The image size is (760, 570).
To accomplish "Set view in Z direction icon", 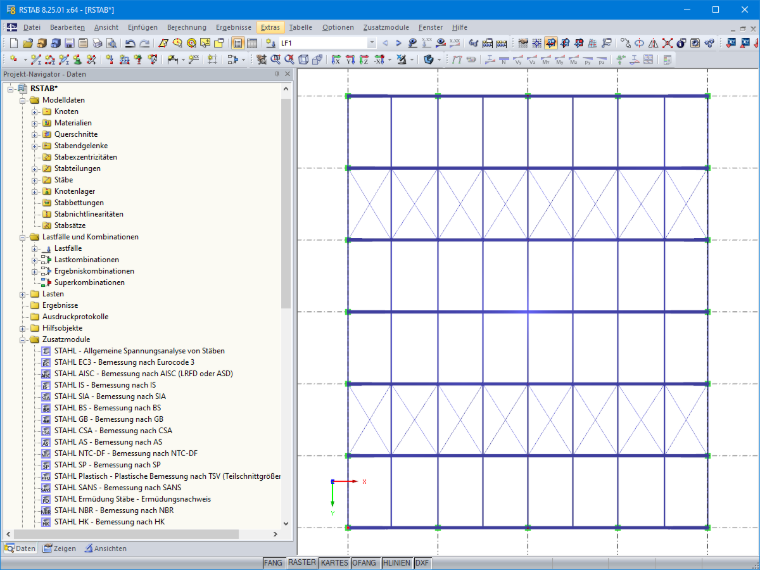I will point(364,60).
